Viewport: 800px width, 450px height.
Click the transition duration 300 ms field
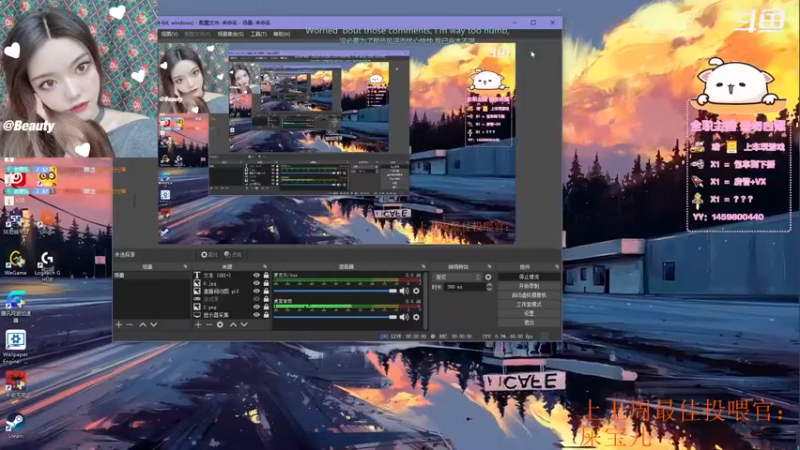click(x=465, y=287)
